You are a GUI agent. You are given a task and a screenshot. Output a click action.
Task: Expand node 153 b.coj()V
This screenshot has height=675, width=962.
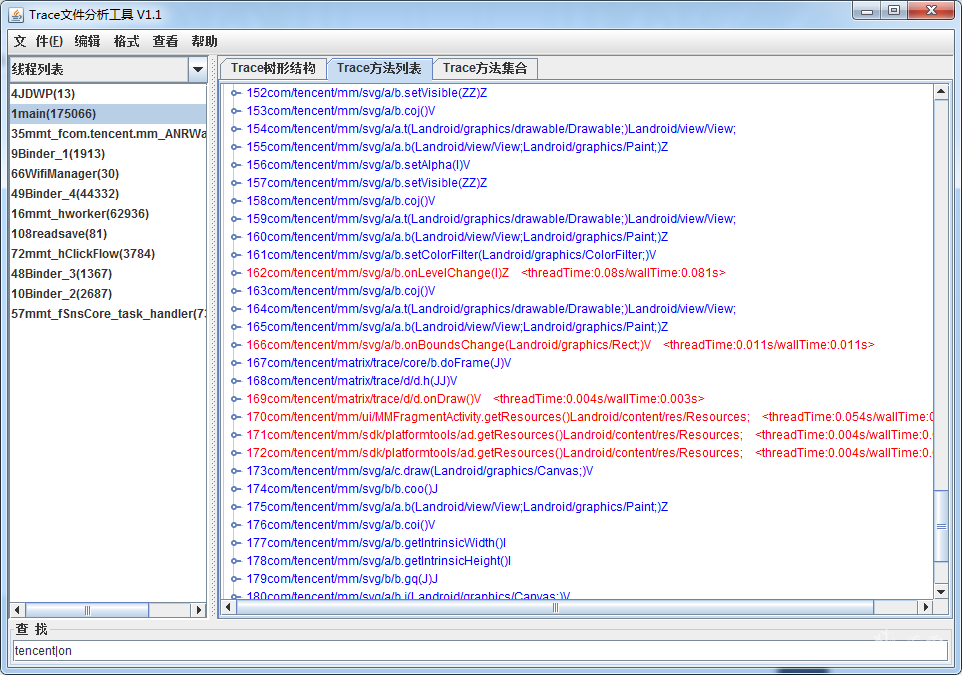(235, 111)
